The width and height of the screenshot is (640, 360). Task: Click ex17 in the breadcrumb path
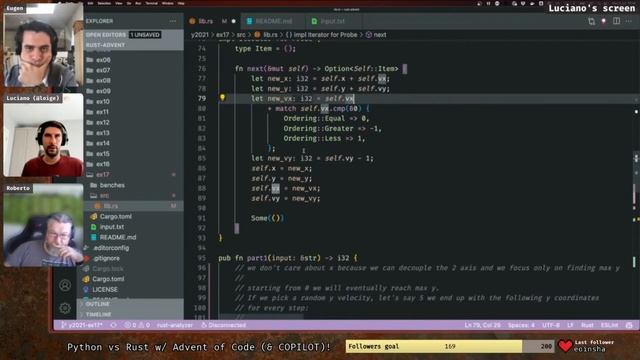point(222,35)
